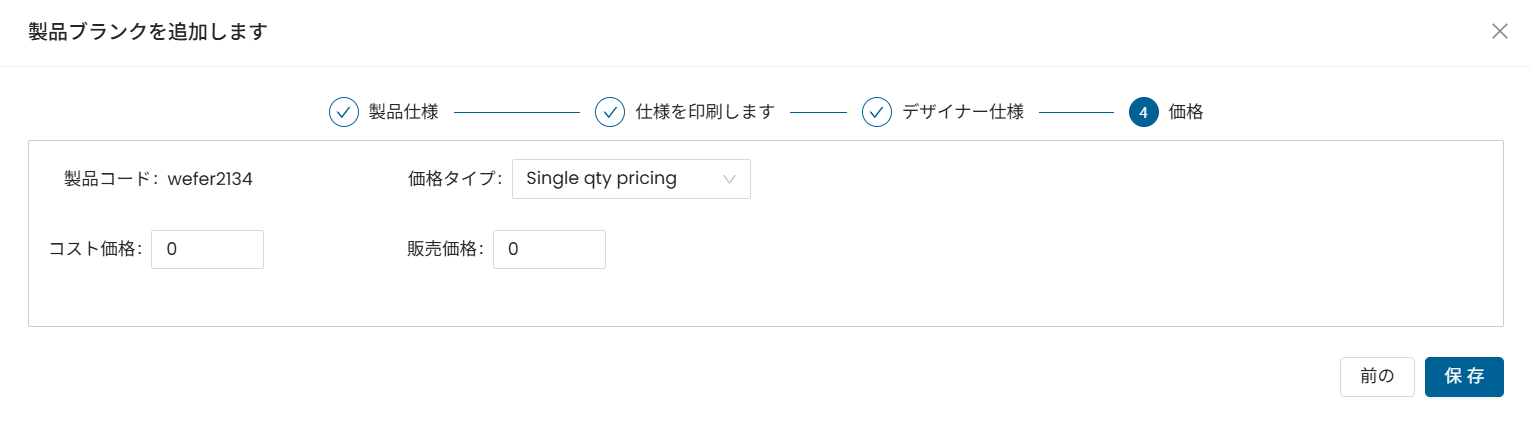Image resolution: width=1531 pixels, height=422 pixels.
Task: Expand the 価格タイプ dropdown chevron arrow
Action: click(729, 179)
